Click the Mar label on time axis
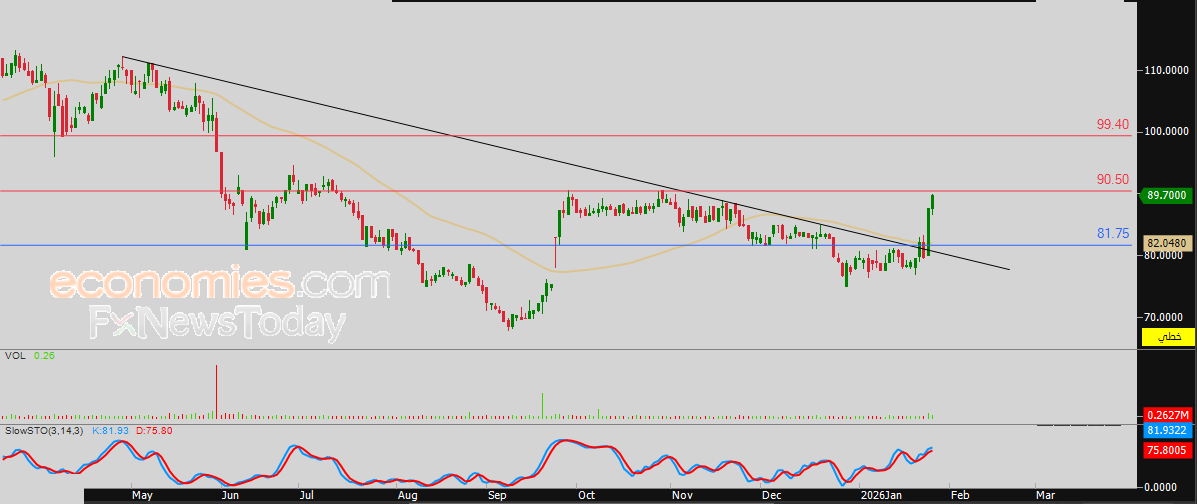This screenshot has width=1197, height=504. (1045, 496)
